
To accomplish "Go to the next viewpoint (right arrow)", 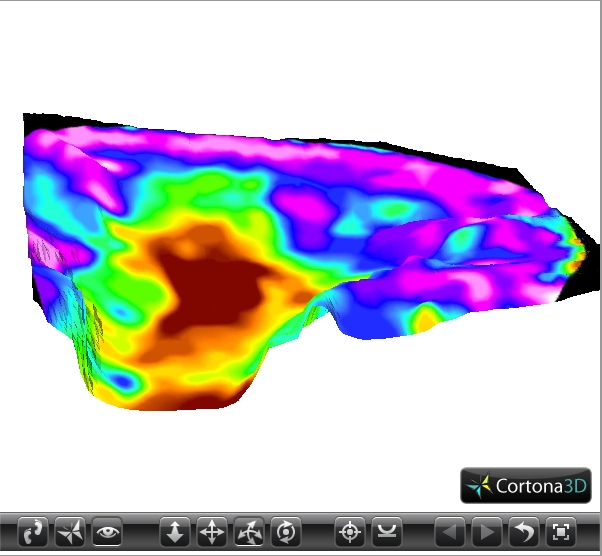I will [486, 532].
